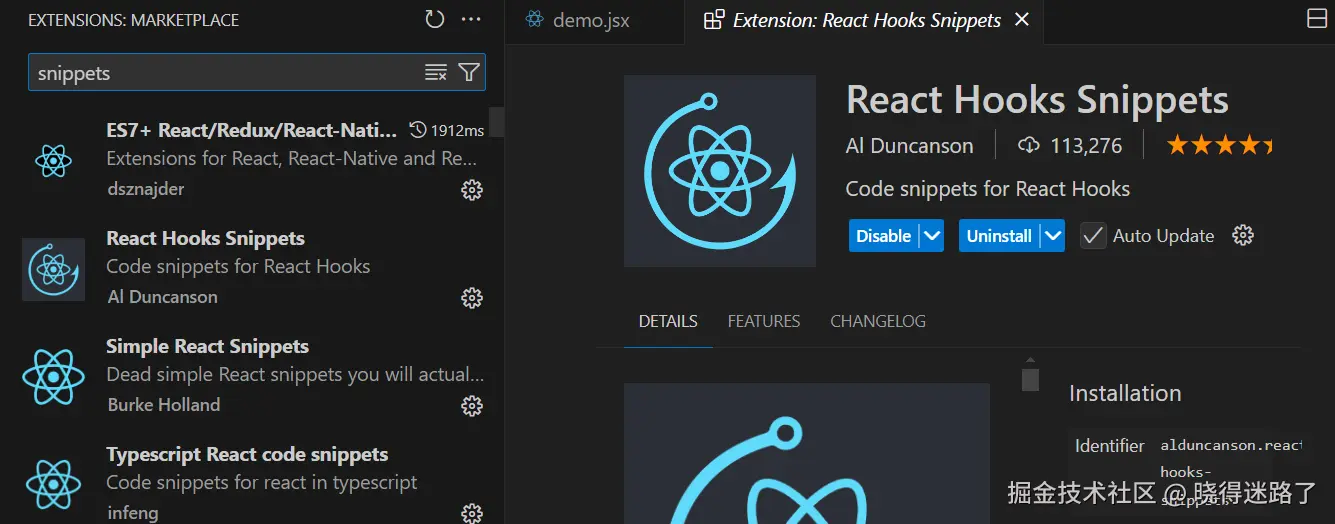1335x524 pixels.
Task: Click the ES7+ React extension logo
Action: 53,160
